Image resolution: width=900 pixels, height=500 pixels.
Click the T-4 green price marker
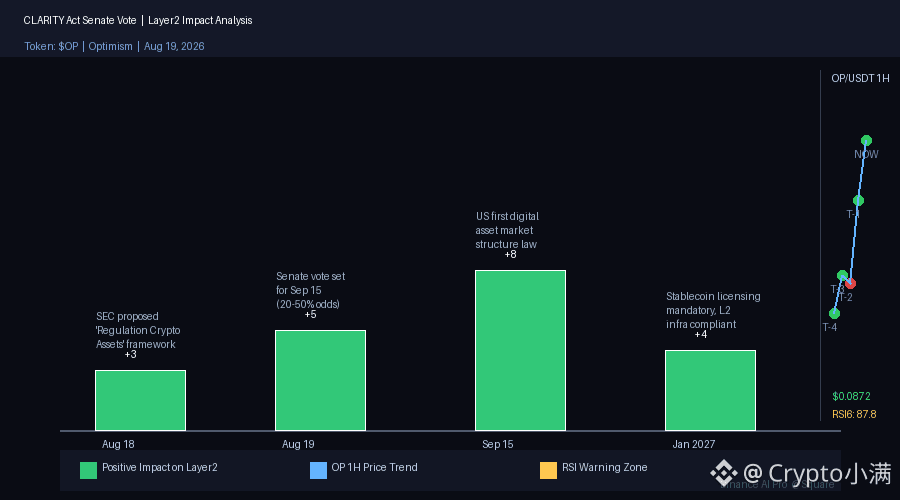click(x=834, y=313)
